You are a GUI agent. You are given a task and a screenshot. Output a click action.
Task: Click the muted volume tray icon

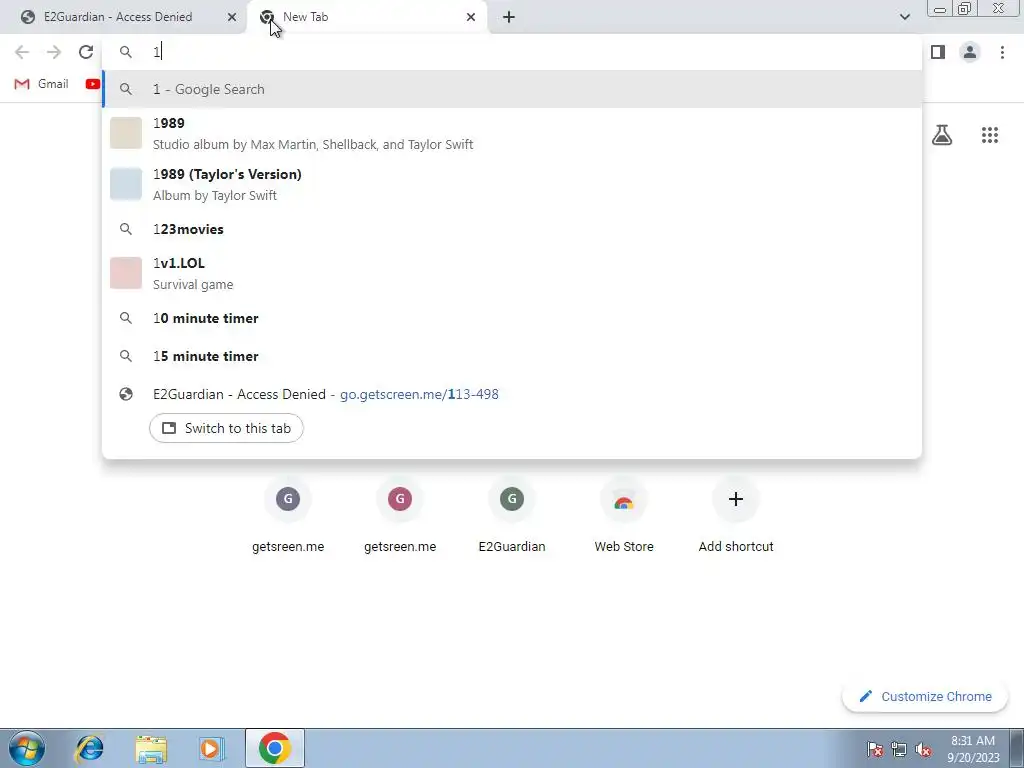pyautogui.click(x=923, y=749)
